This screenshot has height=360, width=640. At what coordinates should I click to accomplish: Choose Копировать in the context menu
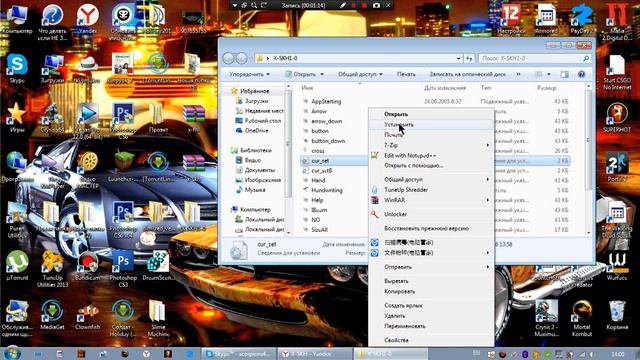point(431,291)
